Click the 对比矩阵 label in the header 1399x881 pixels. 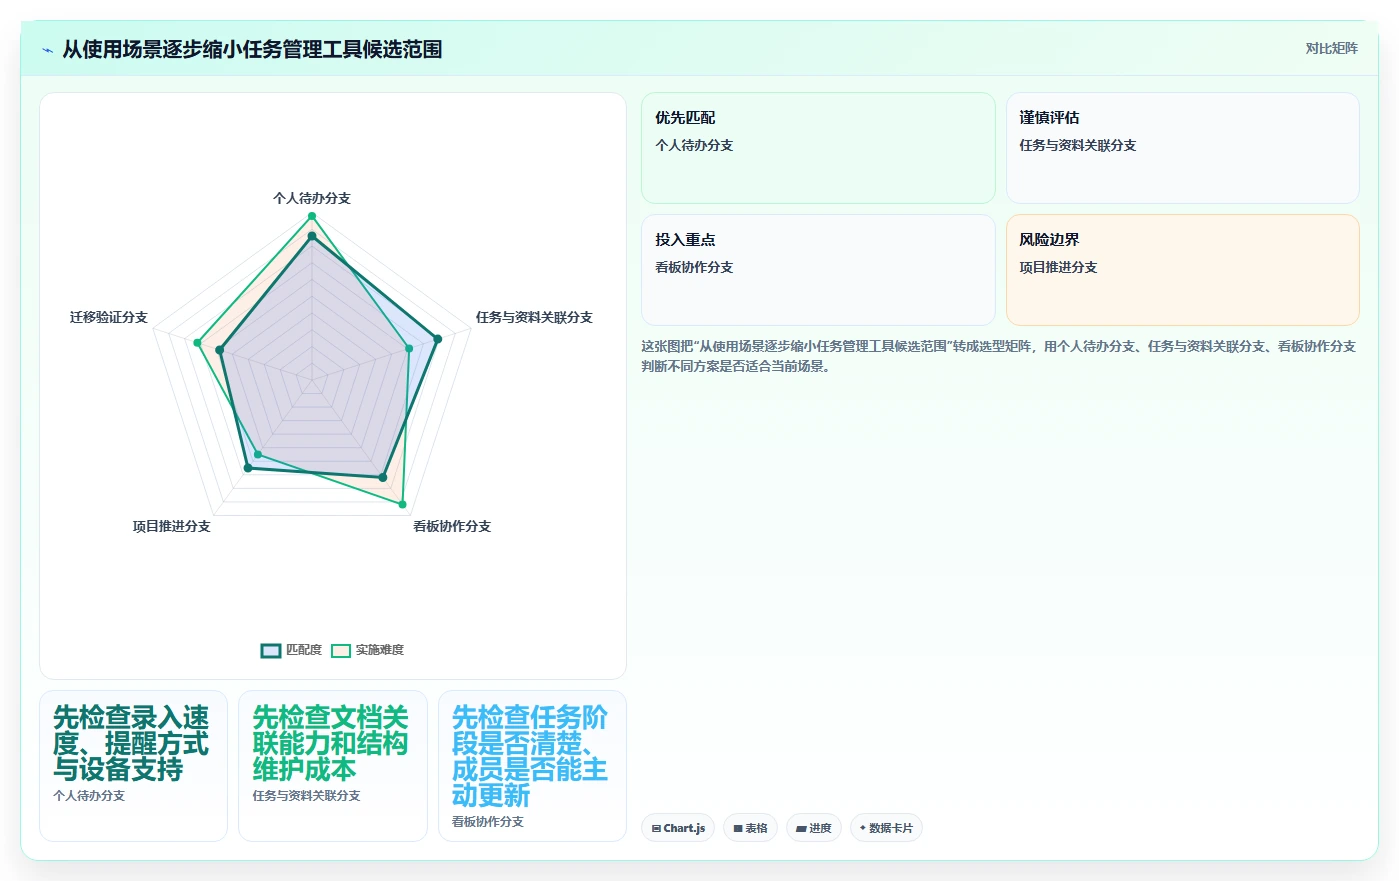coord(1331,48)
